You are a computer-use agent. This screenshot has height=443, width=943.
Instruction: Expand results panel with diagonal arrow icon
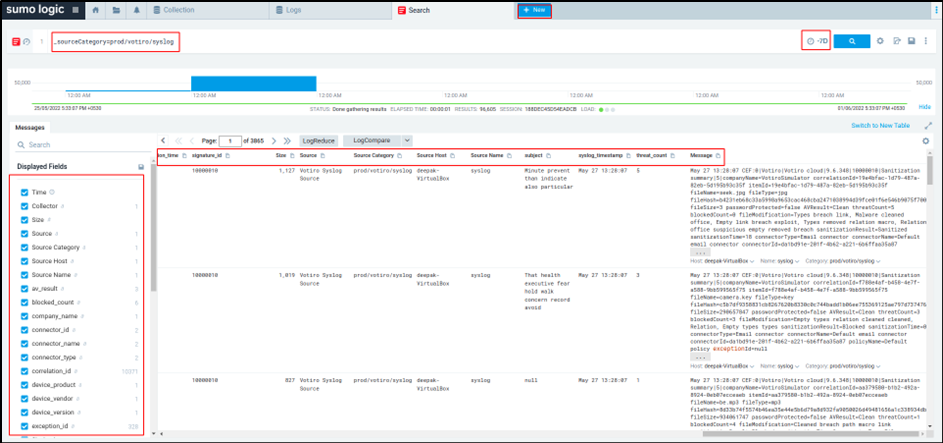coord(927,126)
